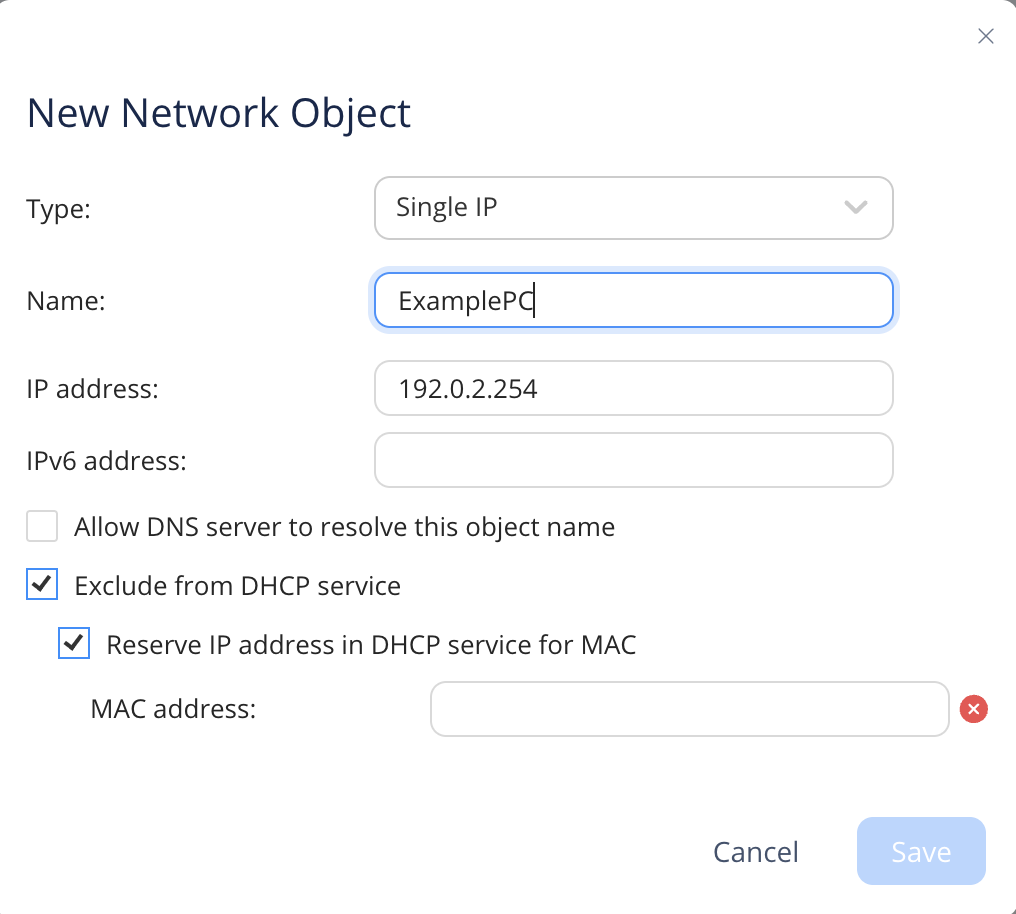Viewport: 1016px width, 914px height.
Task: Click the 'IP address:' field label
Action: point(92,389)
